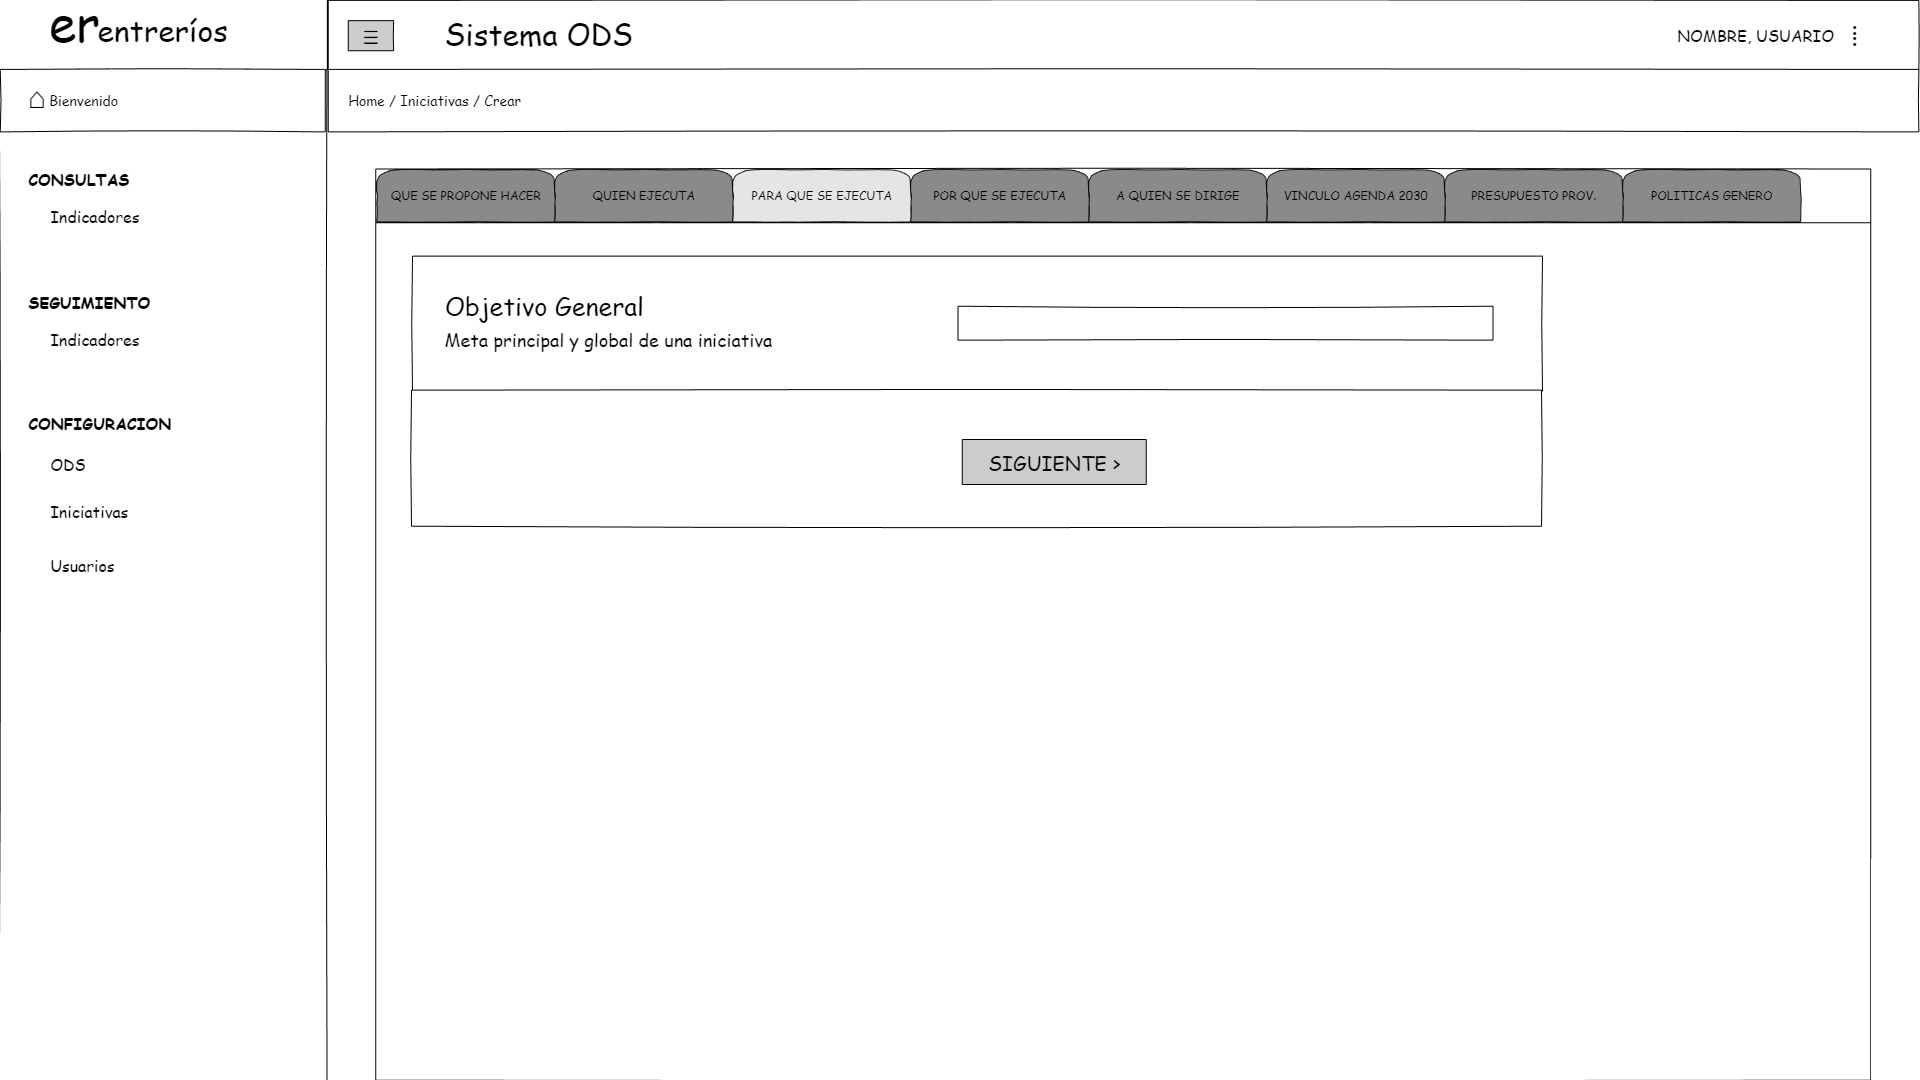Go to the POR QUE SE EJECUTA tab
Image resolution: width=1920 pixels, height=1080 pixels.
point(999,196)
